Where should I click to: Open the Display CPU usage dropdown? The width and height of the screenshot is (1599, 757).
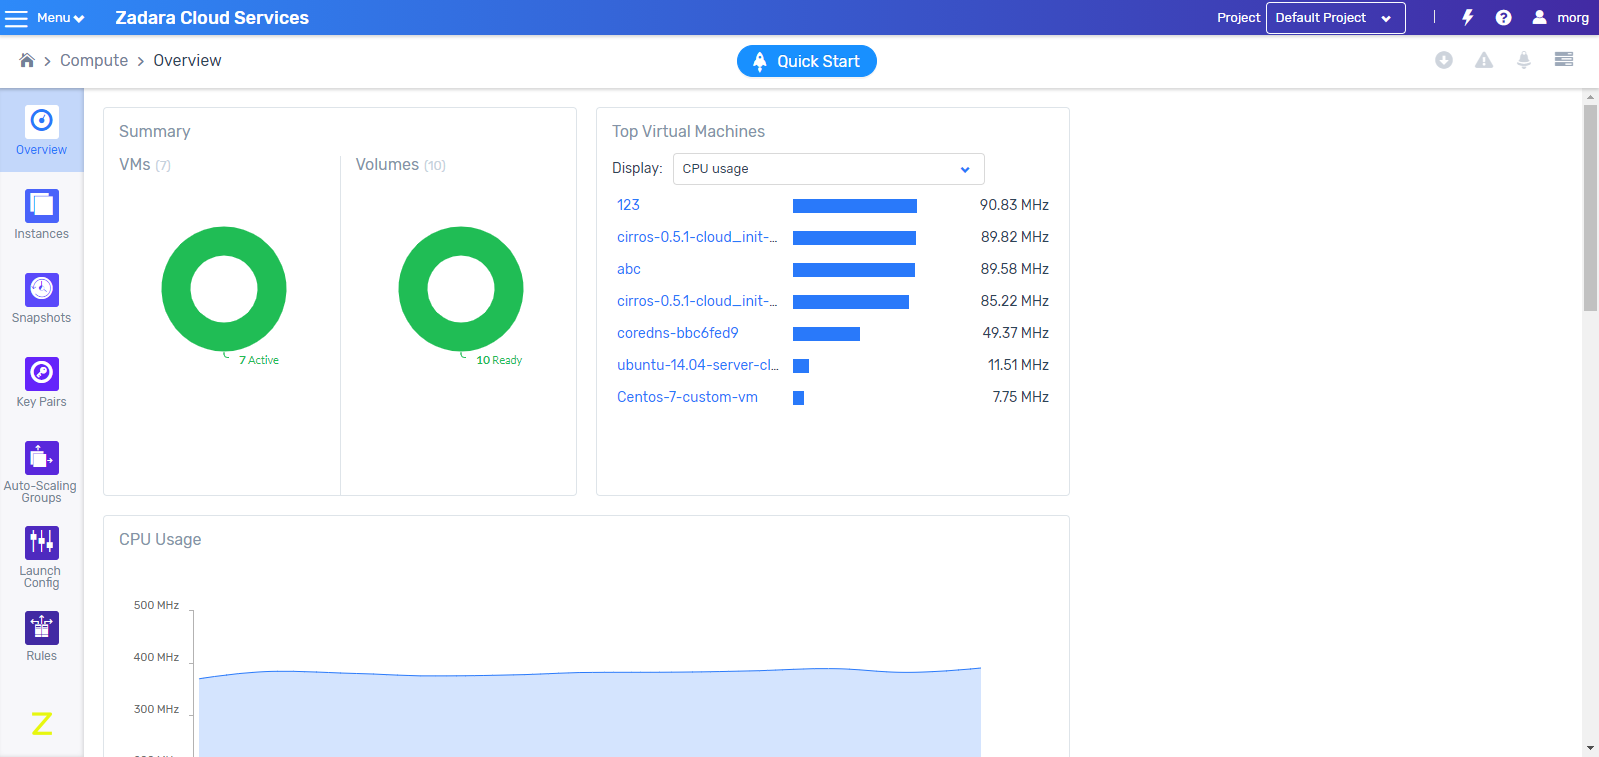828,169
